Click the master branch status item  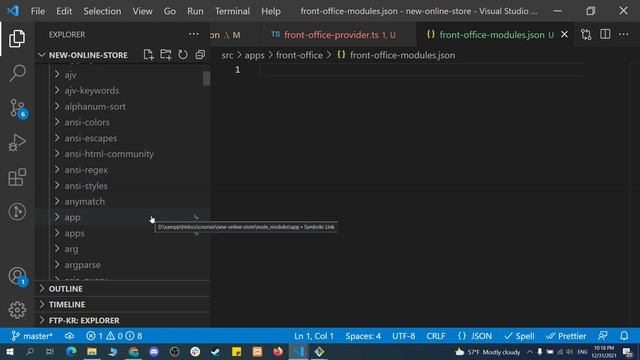[31, 336]
